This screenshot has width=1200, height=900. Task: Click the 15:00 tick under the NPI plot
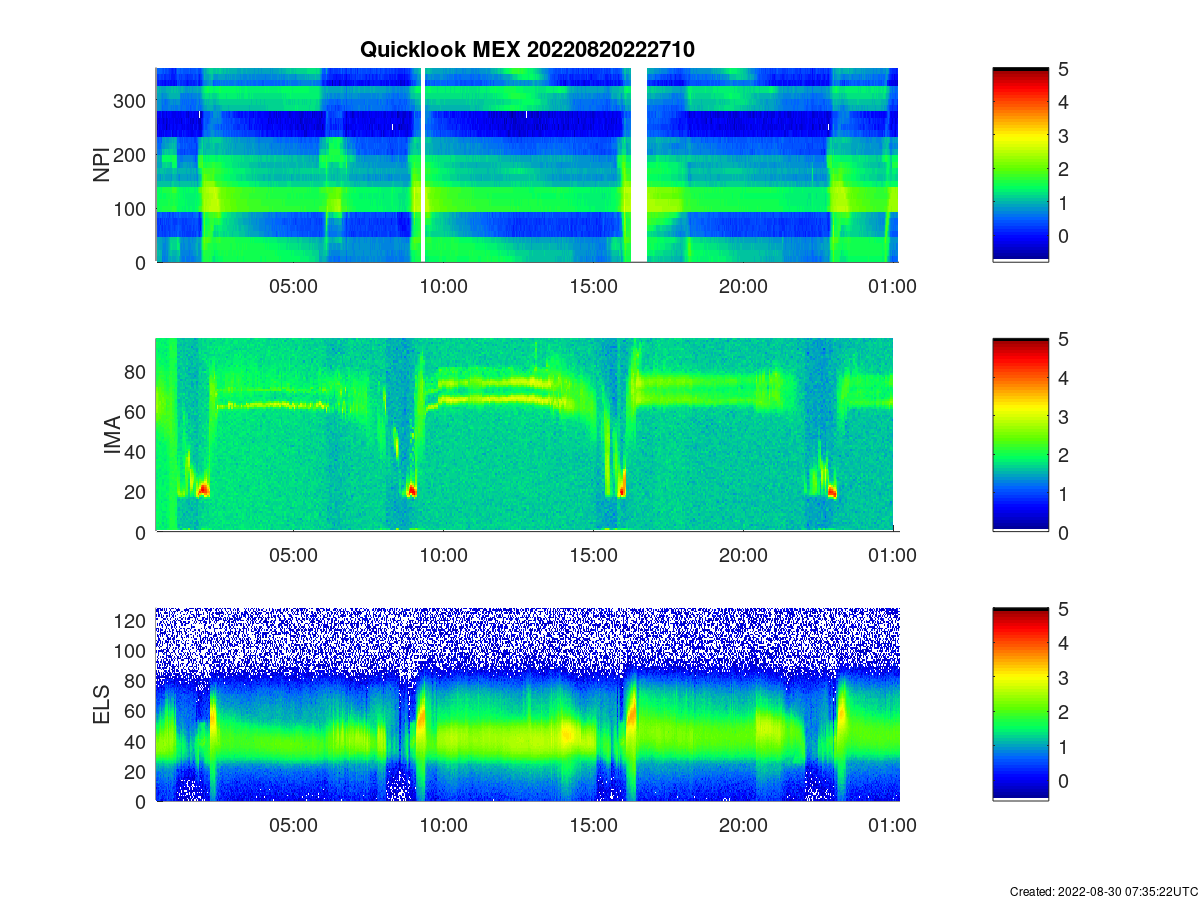(x=593, y=286)
